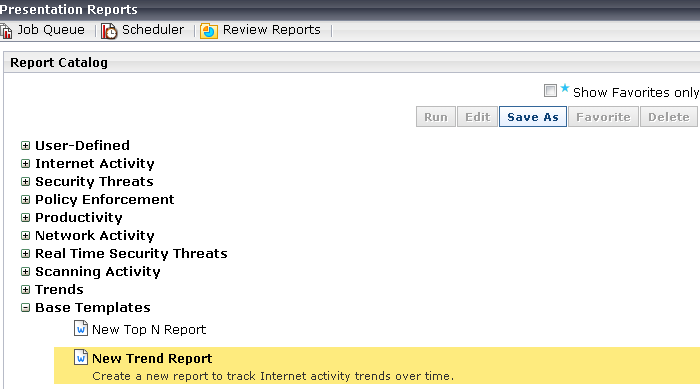
Task: Select the Trends label
Action: [59, 290]
